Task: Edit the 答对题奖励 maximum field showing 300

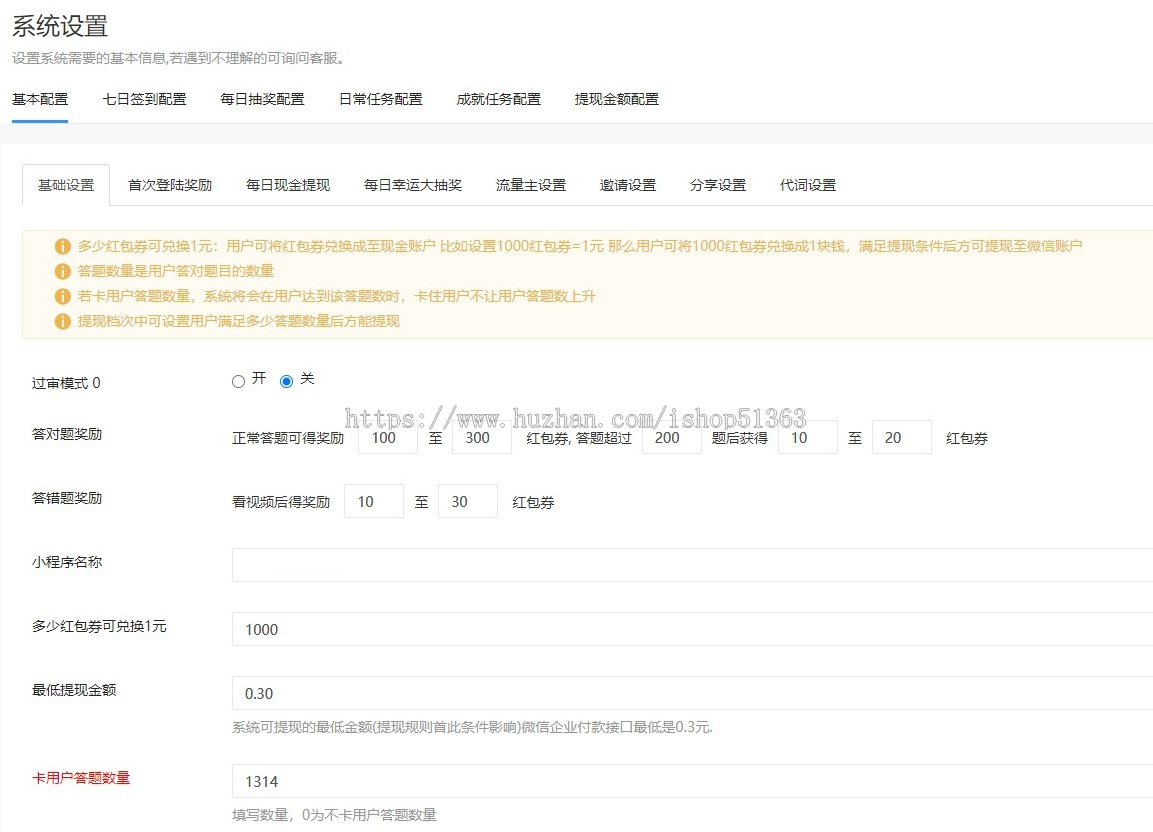Action: [x=482, y=438]
